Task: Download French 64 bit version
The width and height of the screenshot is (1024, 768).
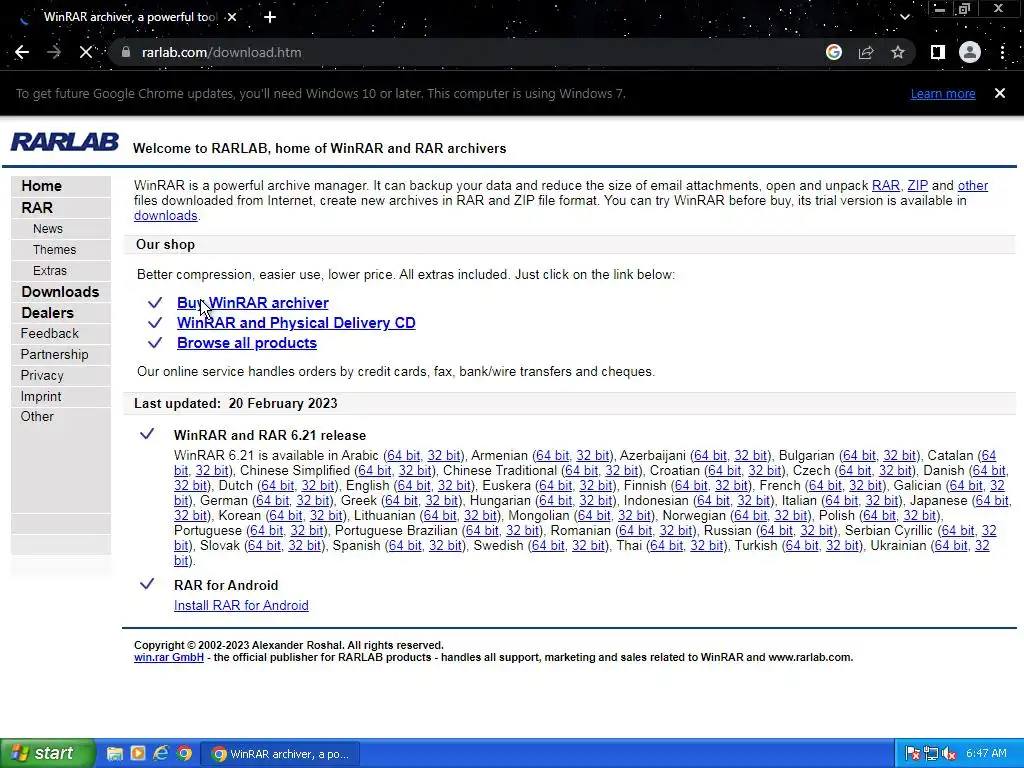Action: (x=825, y=485)
